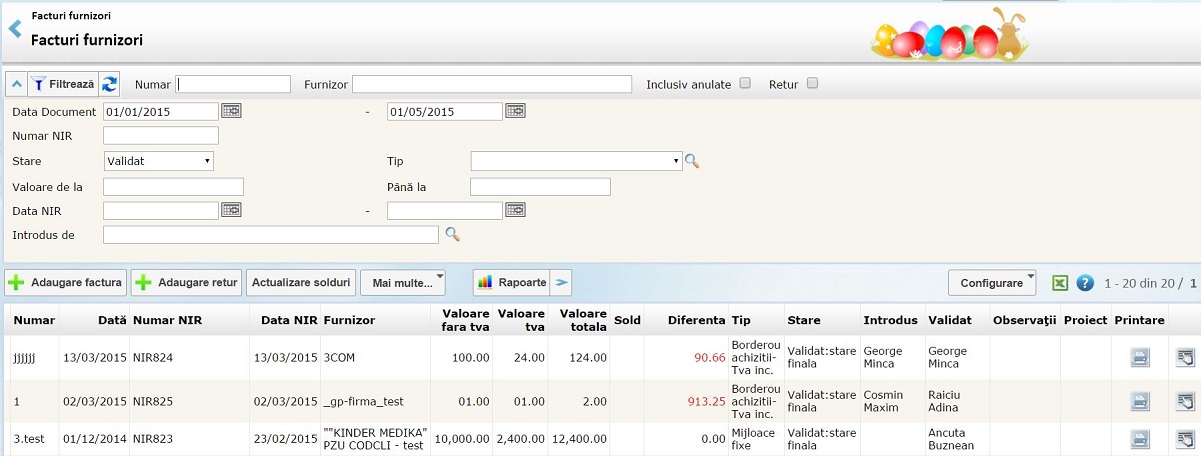Screen dimensions: 1201x456
Task: Click the Adaugare factura button
Action: [66, 283]
